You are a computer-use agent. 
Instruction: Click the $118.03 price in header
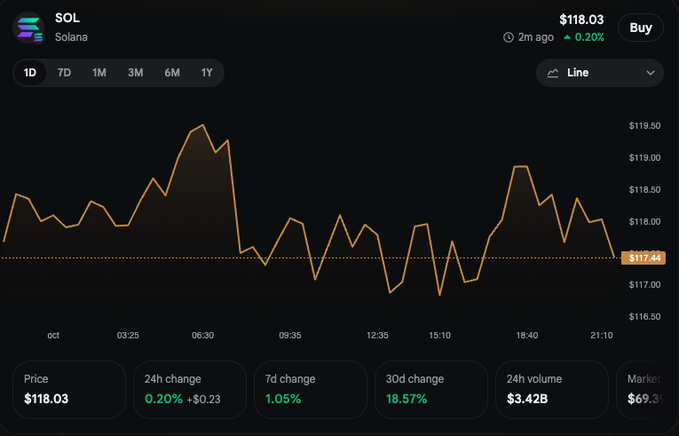pos(581,19)
